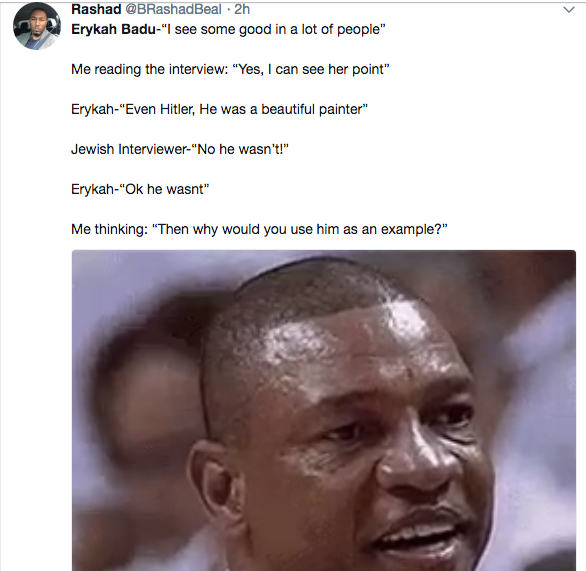The image size is (586, 571).
Task: Click the dot separator before "2h"
Action: pos(228,9)
